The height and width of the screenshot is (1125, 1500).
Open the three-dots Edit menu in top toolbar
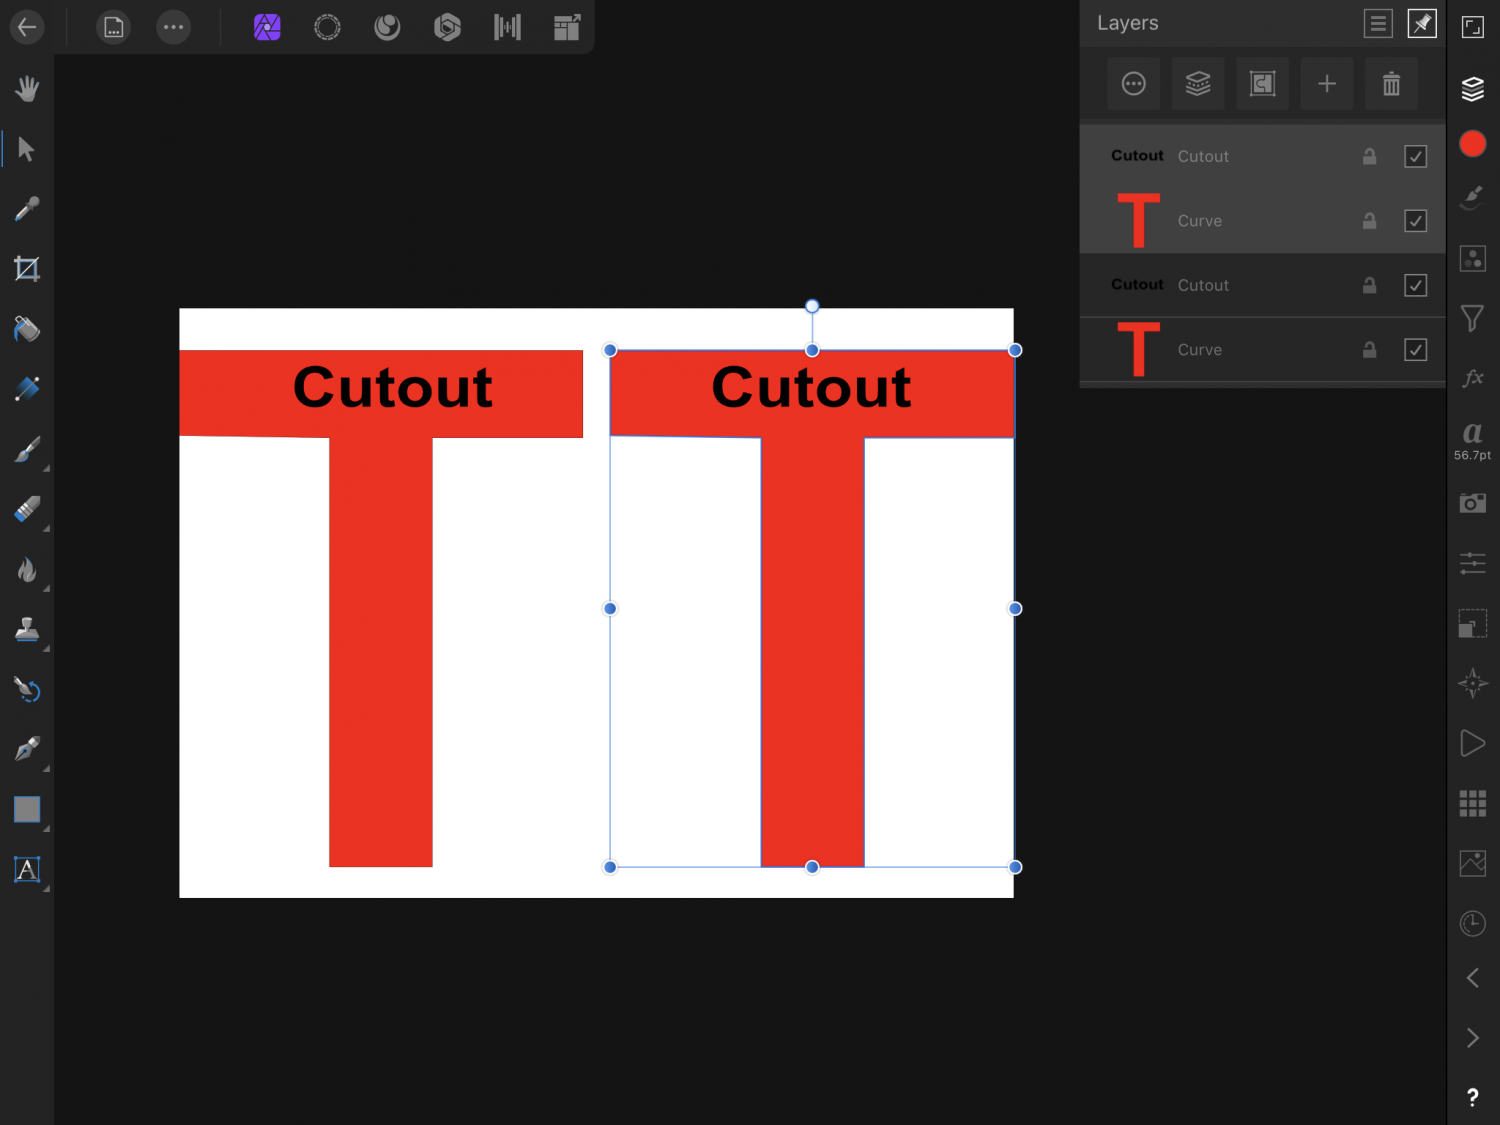point(174,27)
